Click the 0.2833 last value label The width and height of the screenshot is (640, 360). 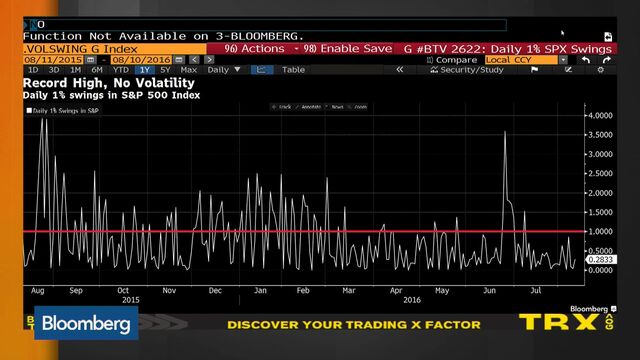[x=601, y=260]
